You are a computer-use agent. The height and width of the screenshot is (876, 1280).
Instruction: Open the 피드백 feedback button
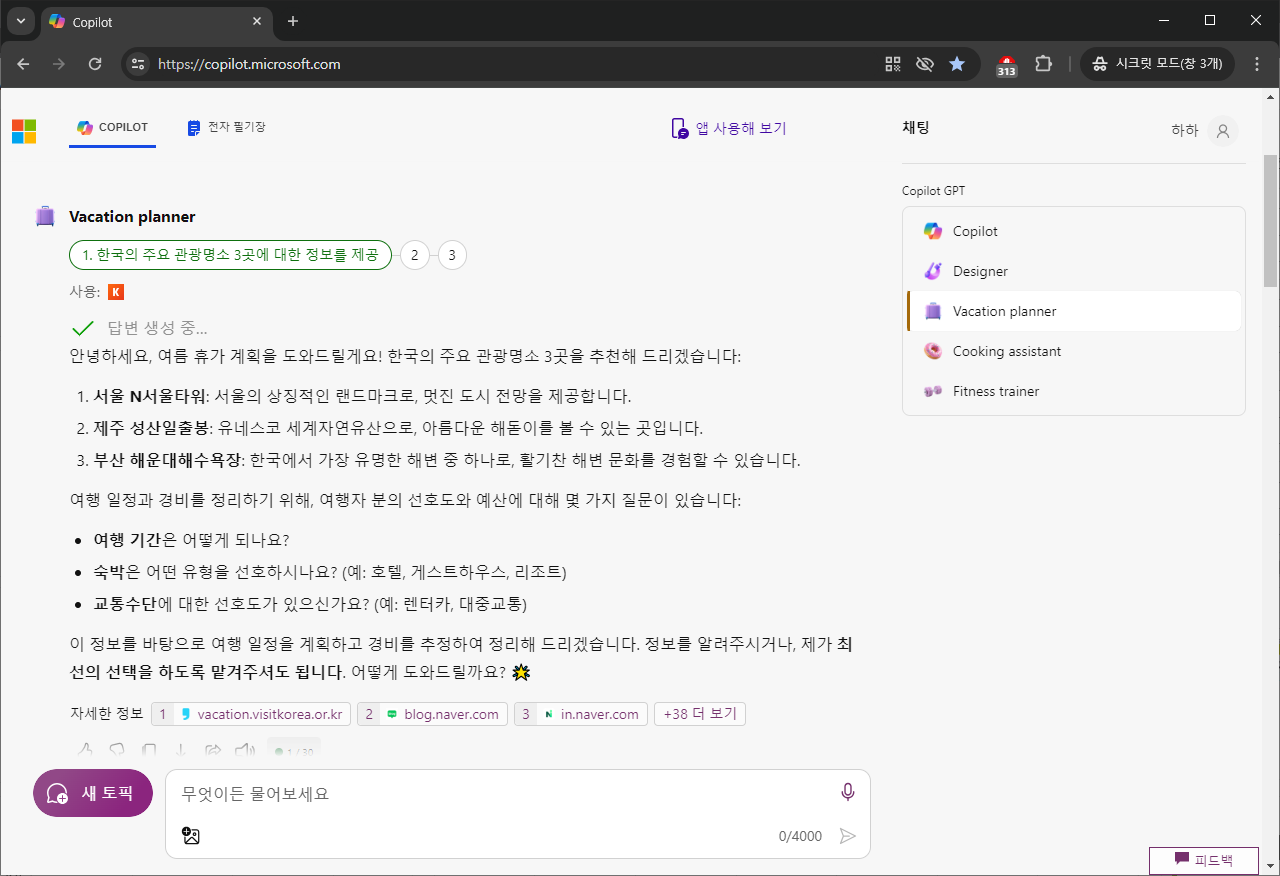pos(1203,860)
